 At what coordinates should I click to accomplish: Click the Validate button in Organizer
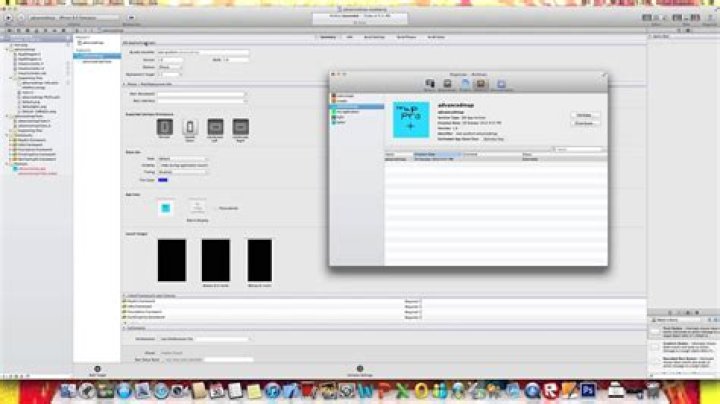[x=584, y=115]
